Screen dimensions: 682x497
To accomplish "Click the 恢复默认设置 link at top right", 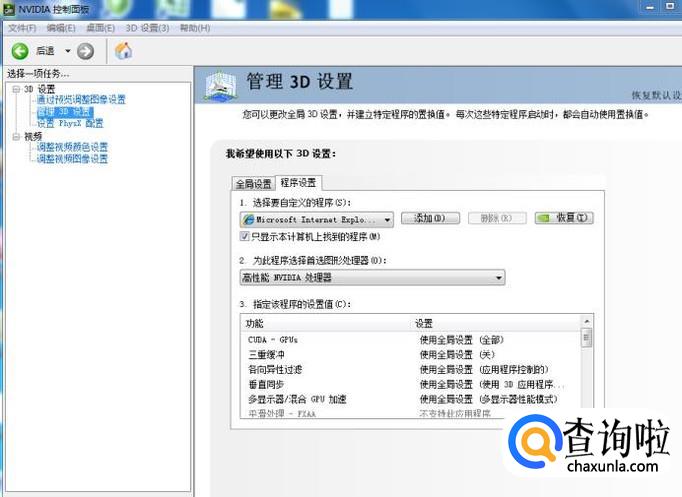I will coord(657,96).
